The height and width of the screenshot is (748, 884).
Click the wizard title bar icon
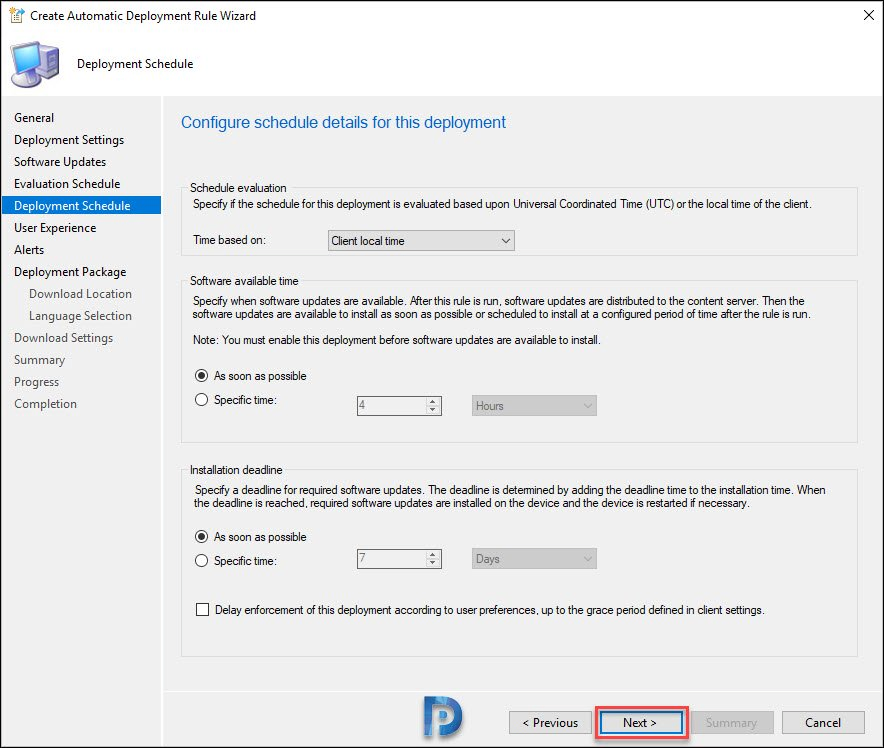16,15
